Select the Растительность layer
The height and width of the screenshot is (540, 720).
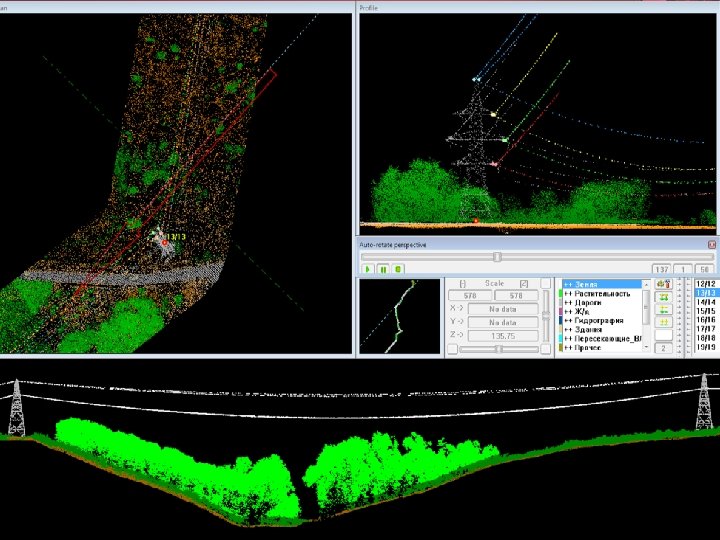pos(602,294)
